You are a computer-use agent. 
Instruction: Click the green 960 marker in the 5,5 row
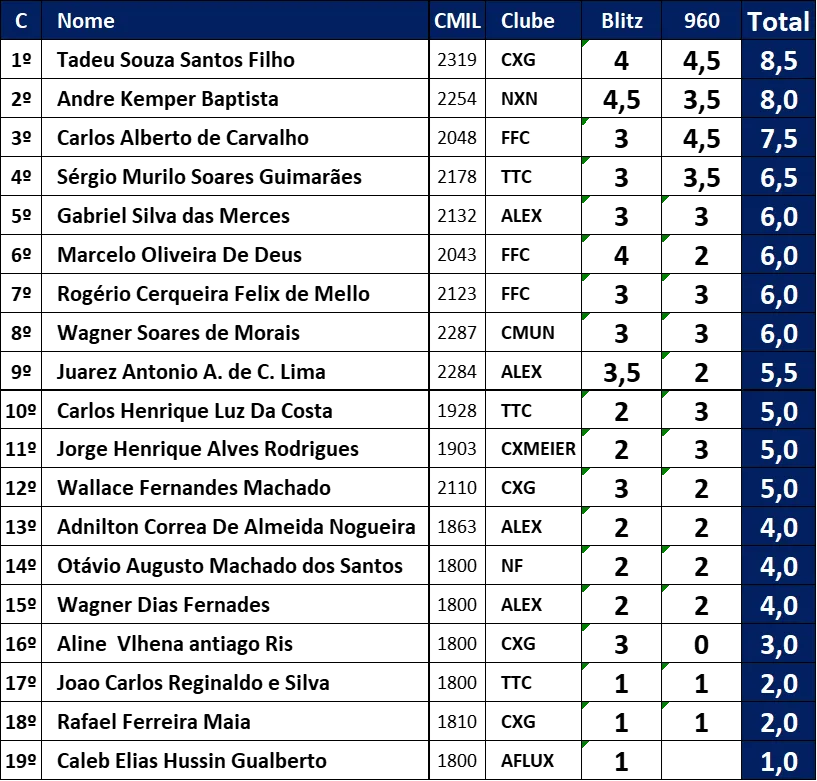pyautogui.click(x=666, y=356)
